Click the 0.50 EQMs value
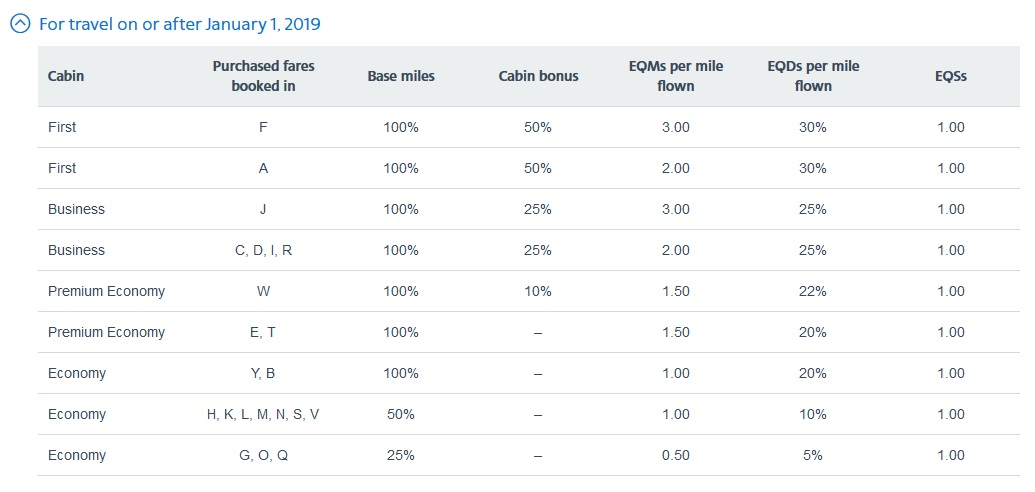The width and height of the screenshot is (1035, 492). tap(676, 455)
